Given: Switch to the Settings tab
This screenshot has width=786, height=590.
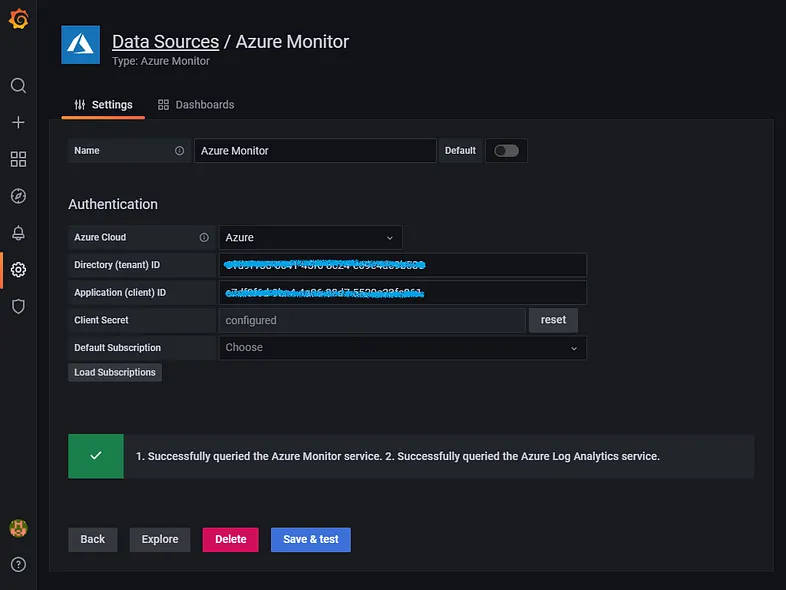Looking at the screenshot, I should tap(103, 105).
